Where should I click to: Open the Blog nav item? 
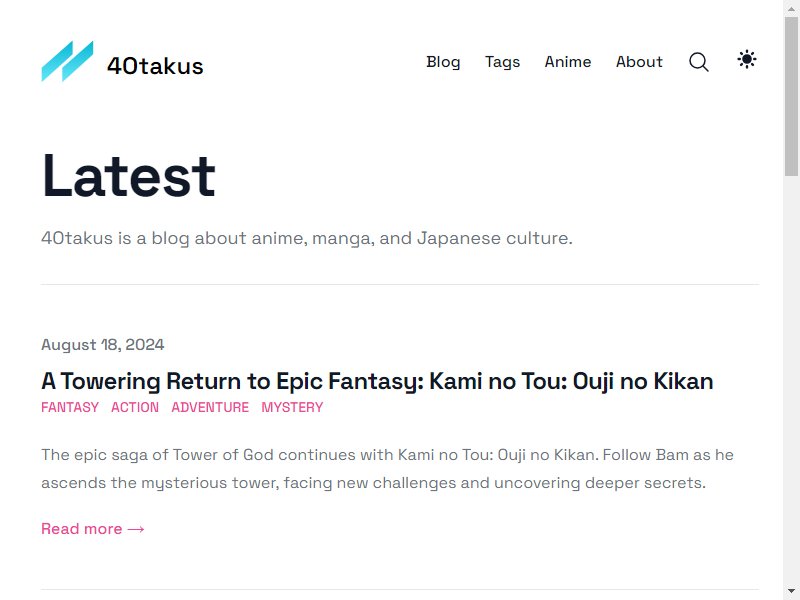click(x=443, y=62)
